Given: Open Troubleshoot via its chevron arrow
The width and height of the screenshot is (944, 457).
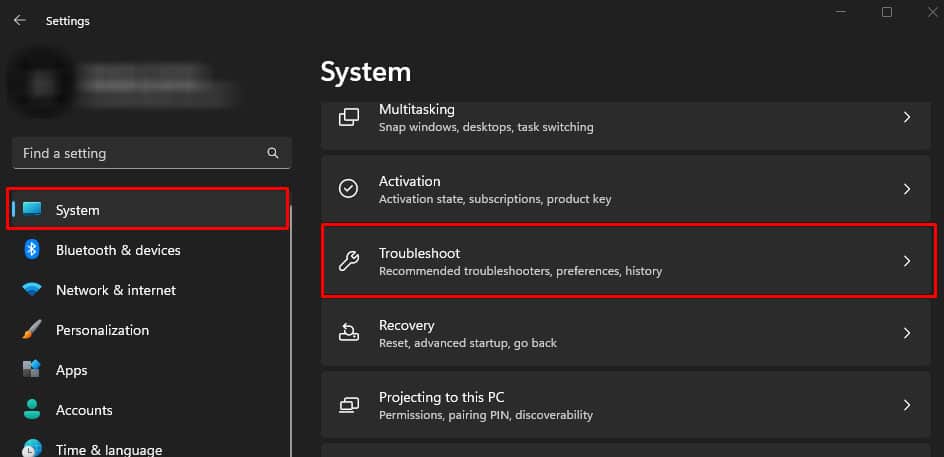Looking at the screenshot, I should click(x=907, y=261).
